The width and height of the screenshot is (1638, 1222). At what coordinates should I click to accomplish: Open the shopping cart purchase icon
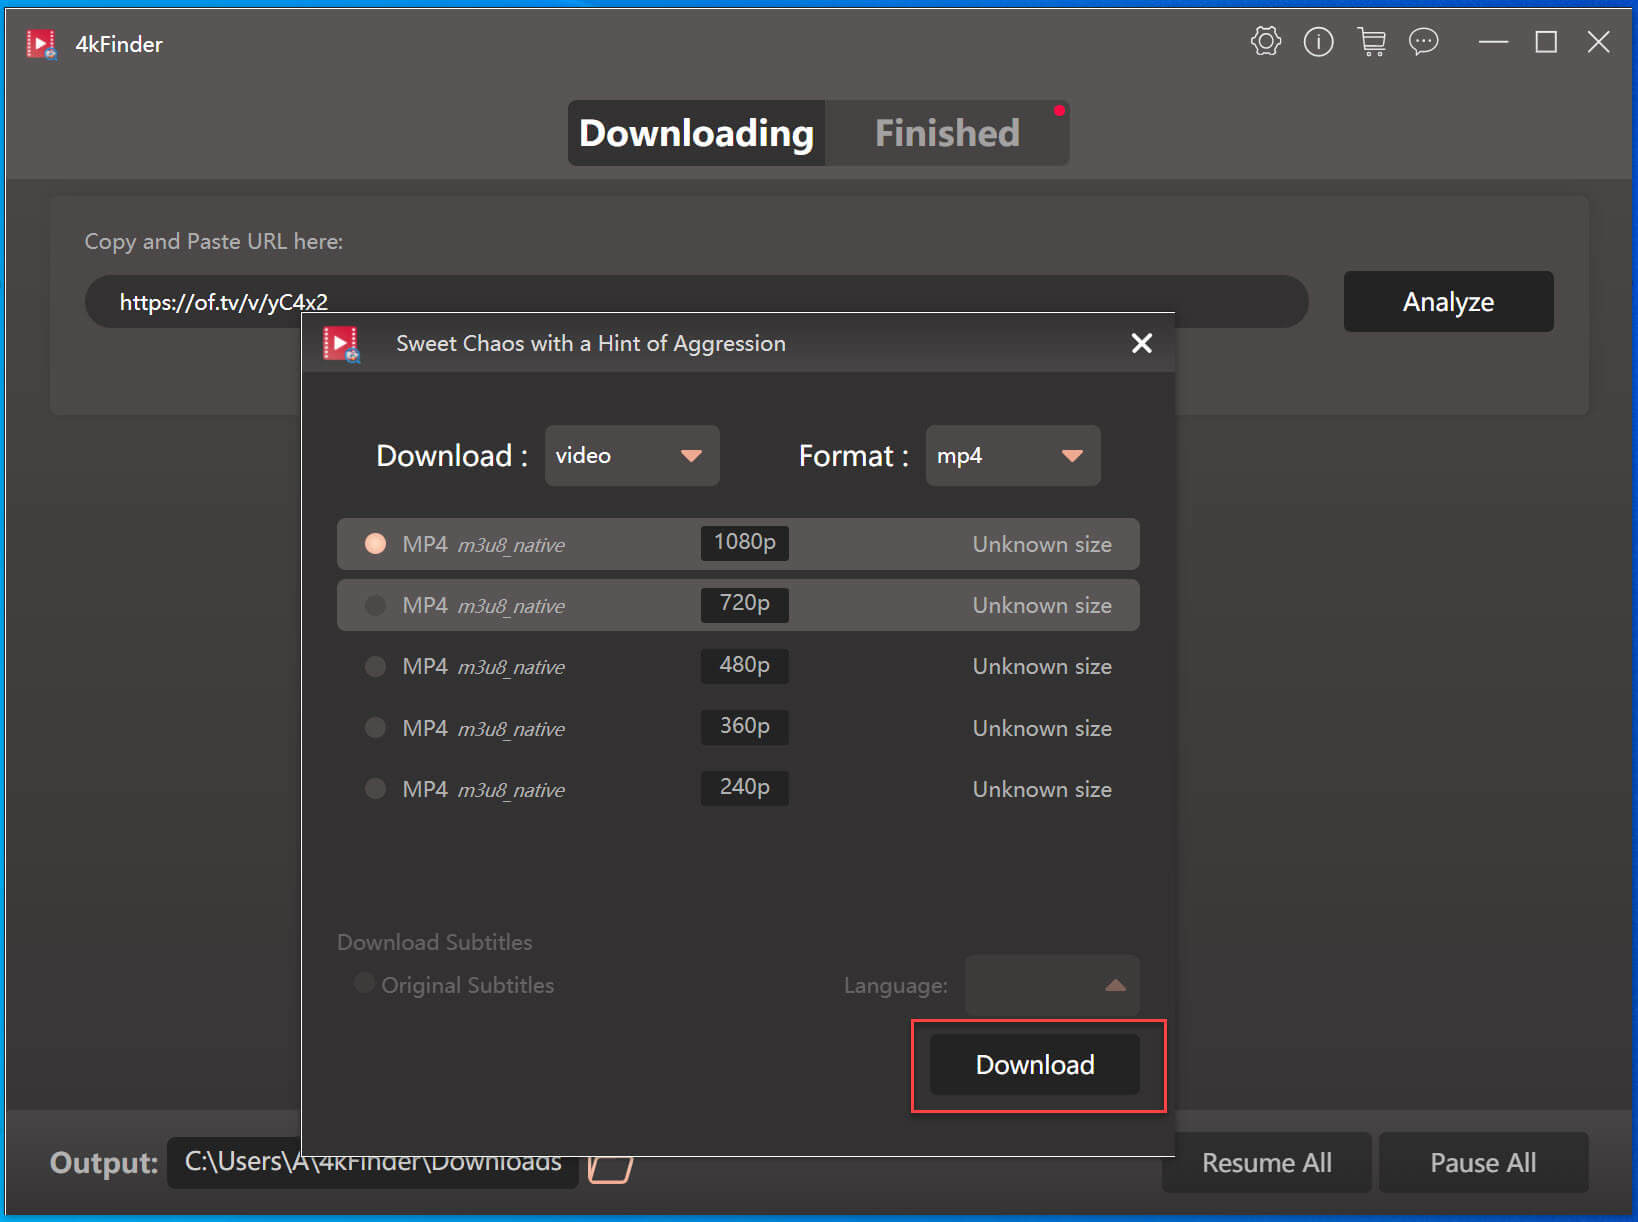point(1371,42)
